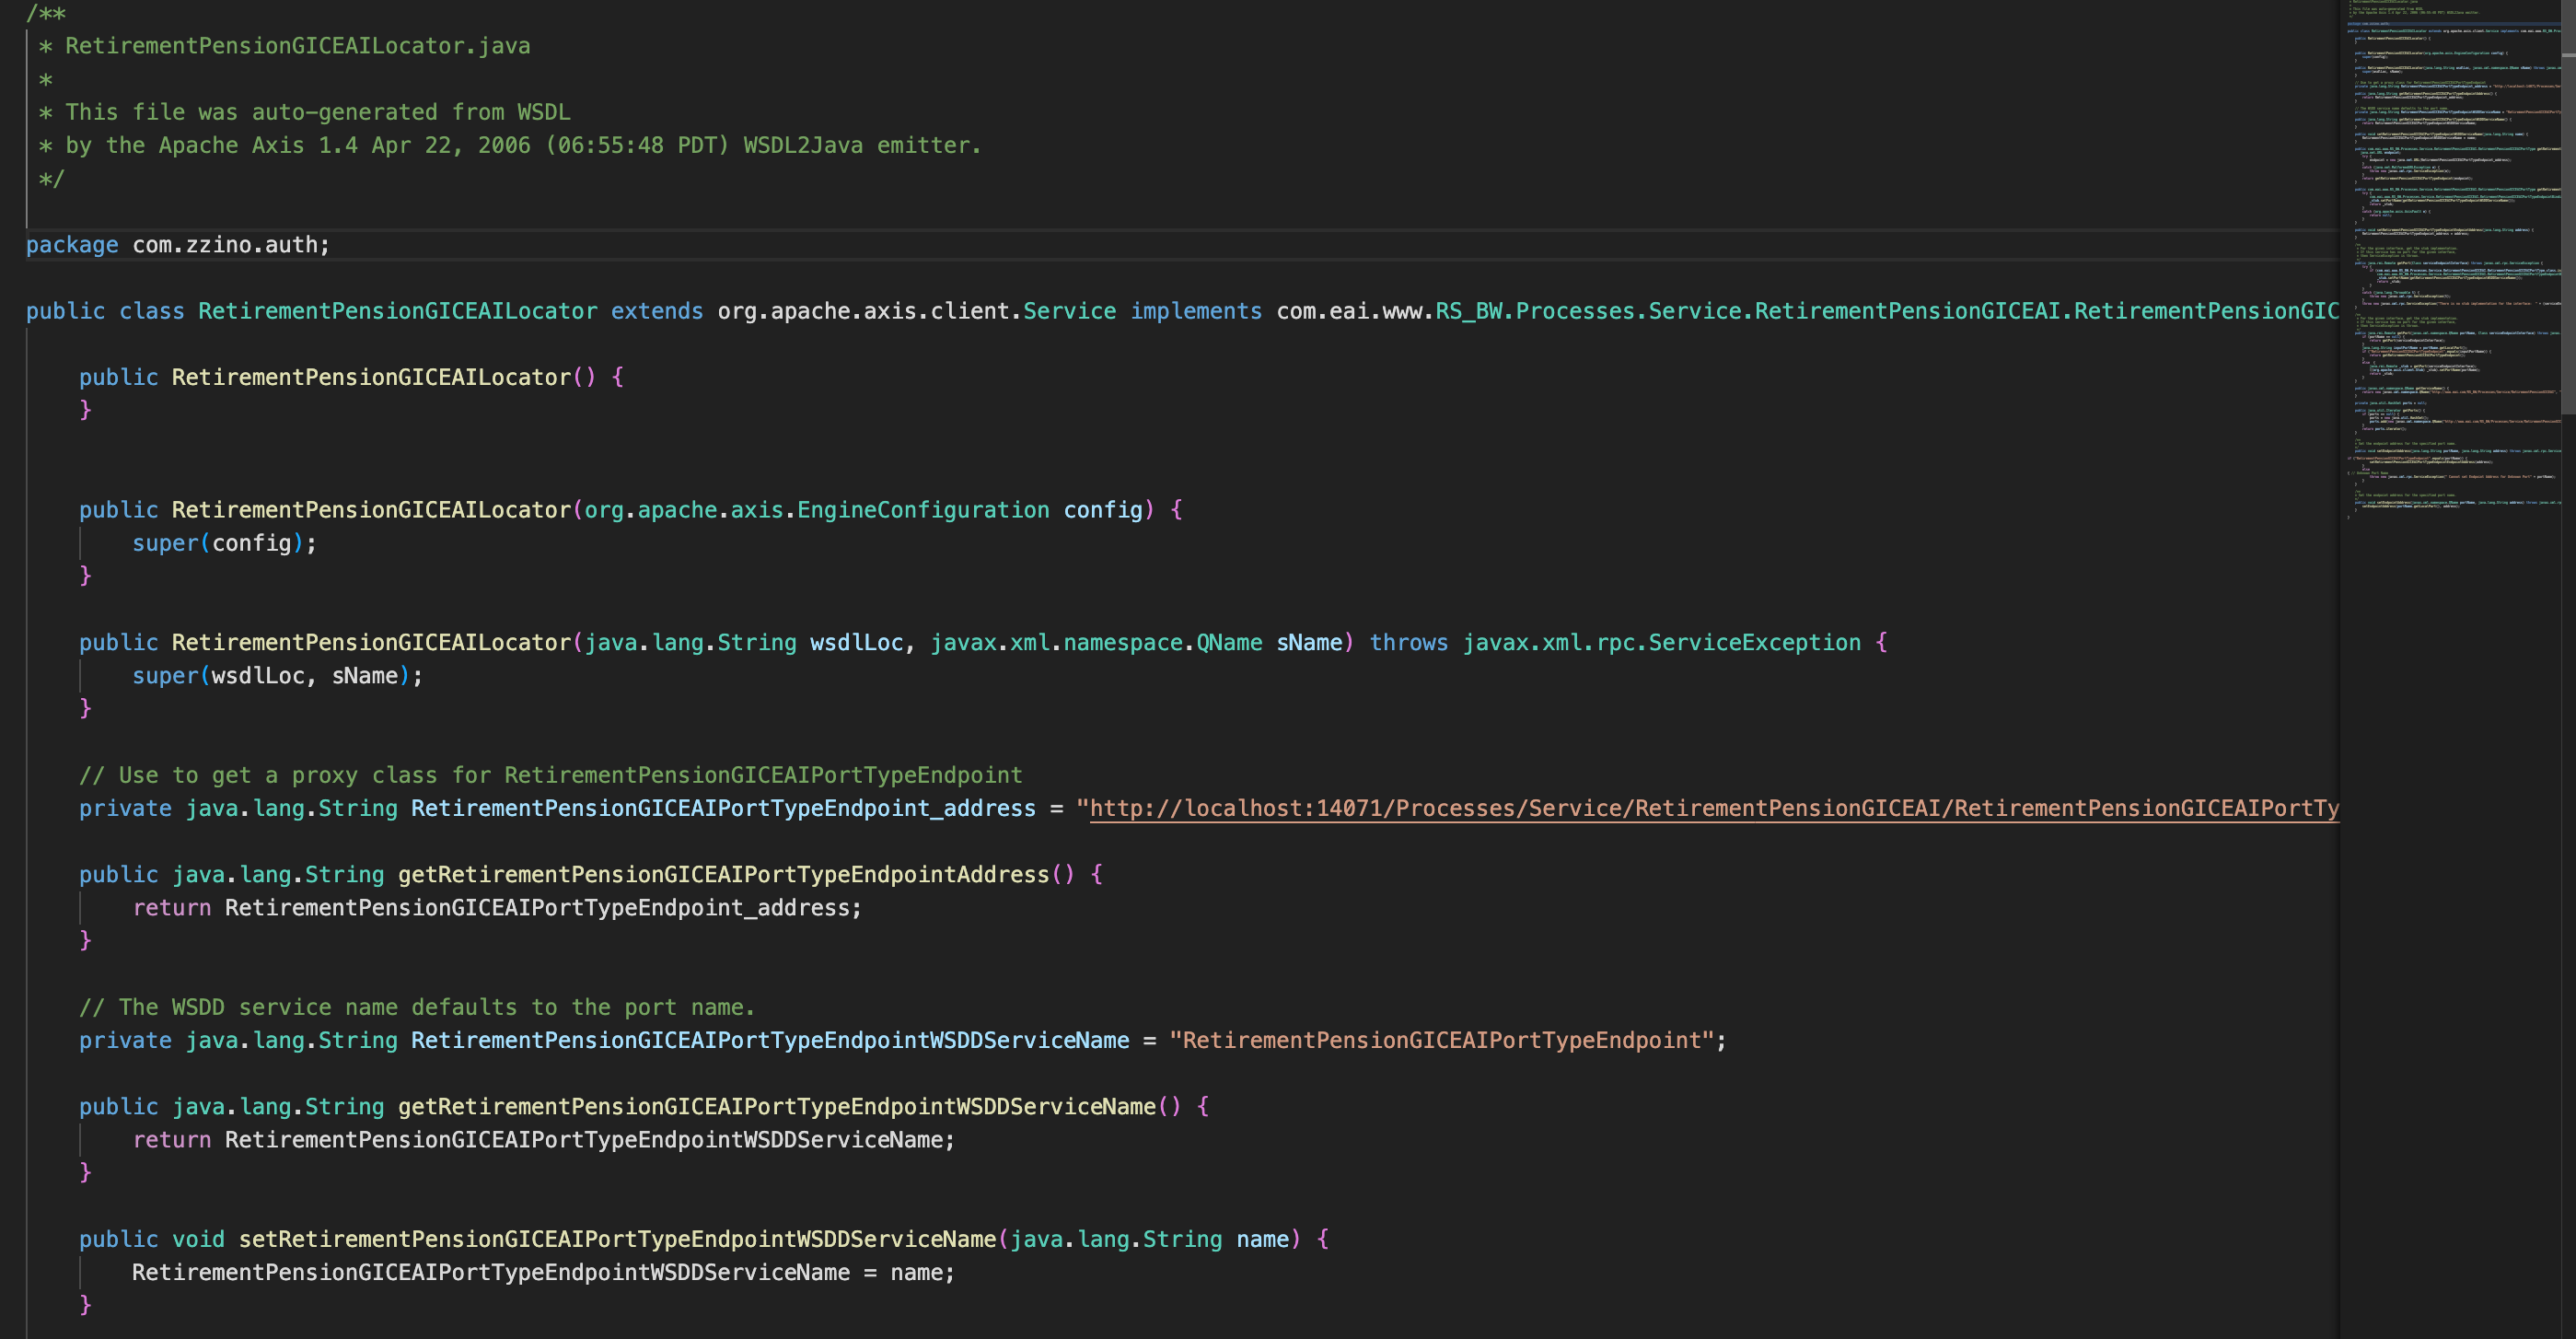Viewport: 2576px width, 1339px height.
Task: Click 'setRetirementPensionGICEAIPortTypeEndpointWSDDServiceName' method name
Action: pyautogui.click(x=617, y=1239)
